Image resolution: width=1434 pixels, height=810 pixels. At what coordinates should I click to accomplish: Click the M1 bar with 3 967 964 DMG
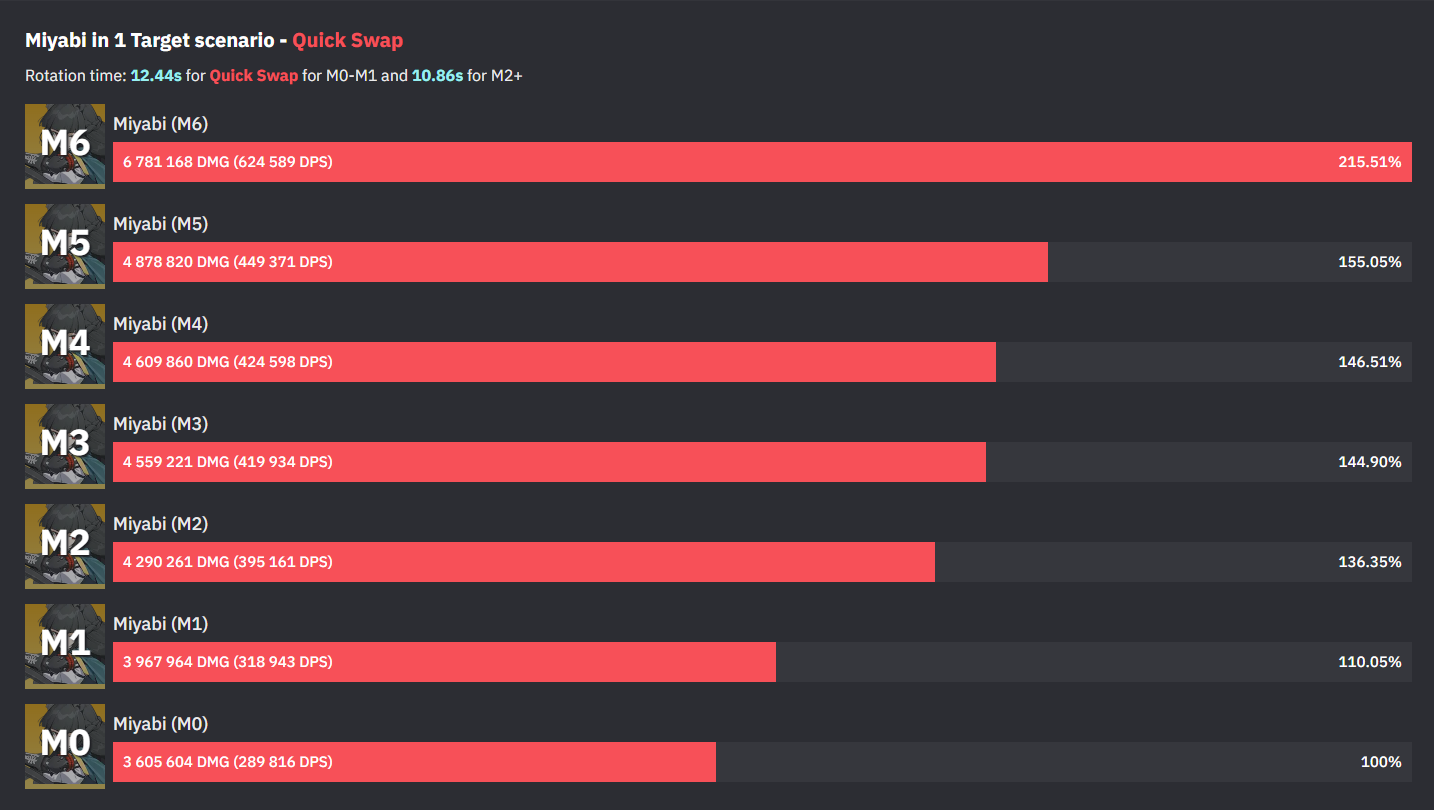[444, 662]
